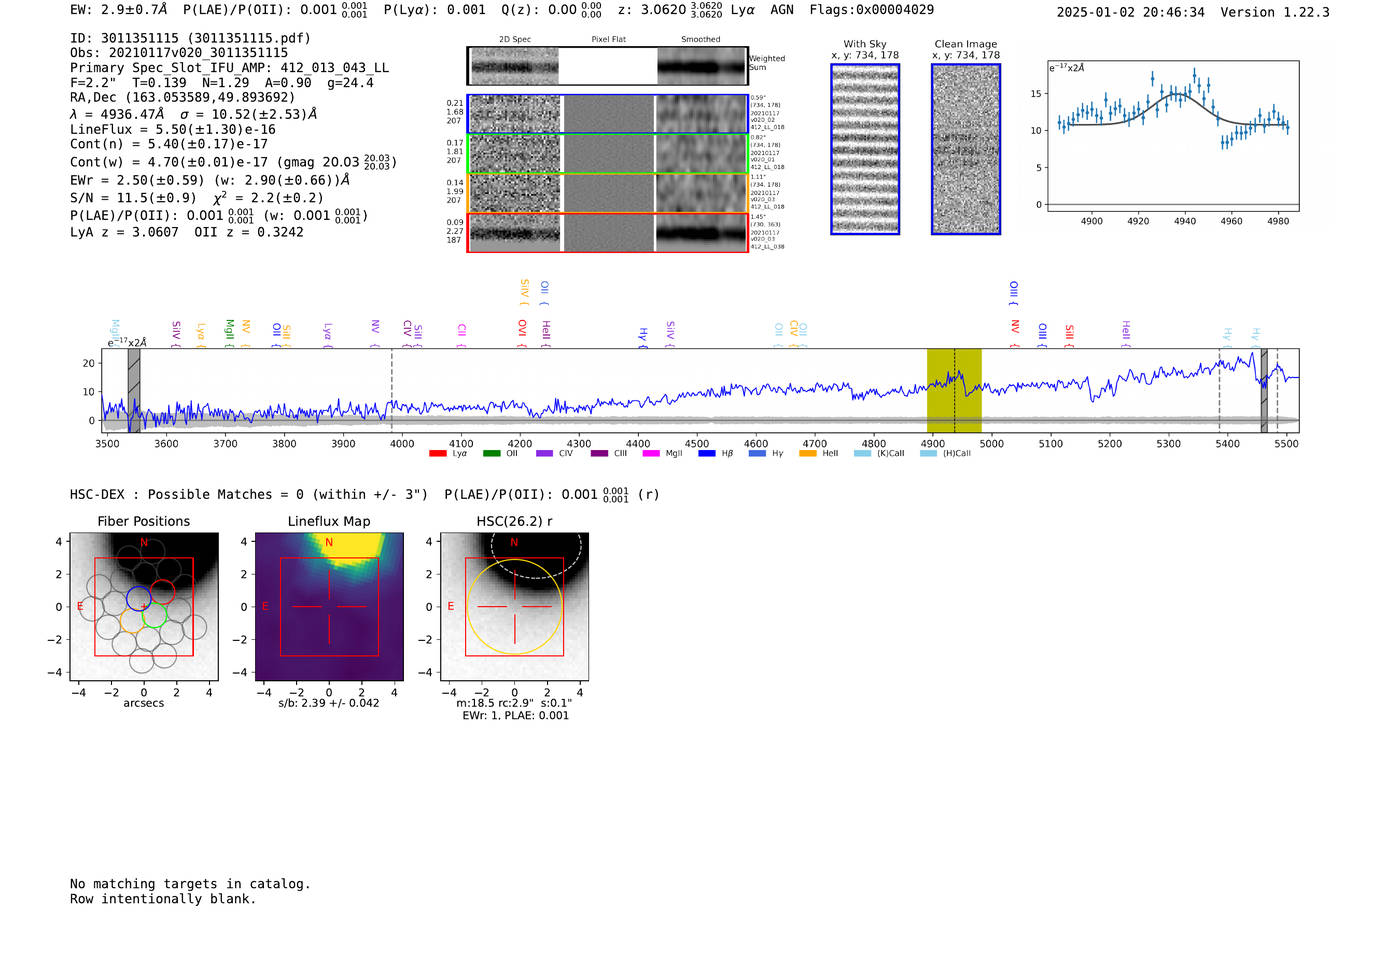This screenshot has width=1400, height=953.
Task: Open the Gaussian line fit plot
Action: point(1173,136)
